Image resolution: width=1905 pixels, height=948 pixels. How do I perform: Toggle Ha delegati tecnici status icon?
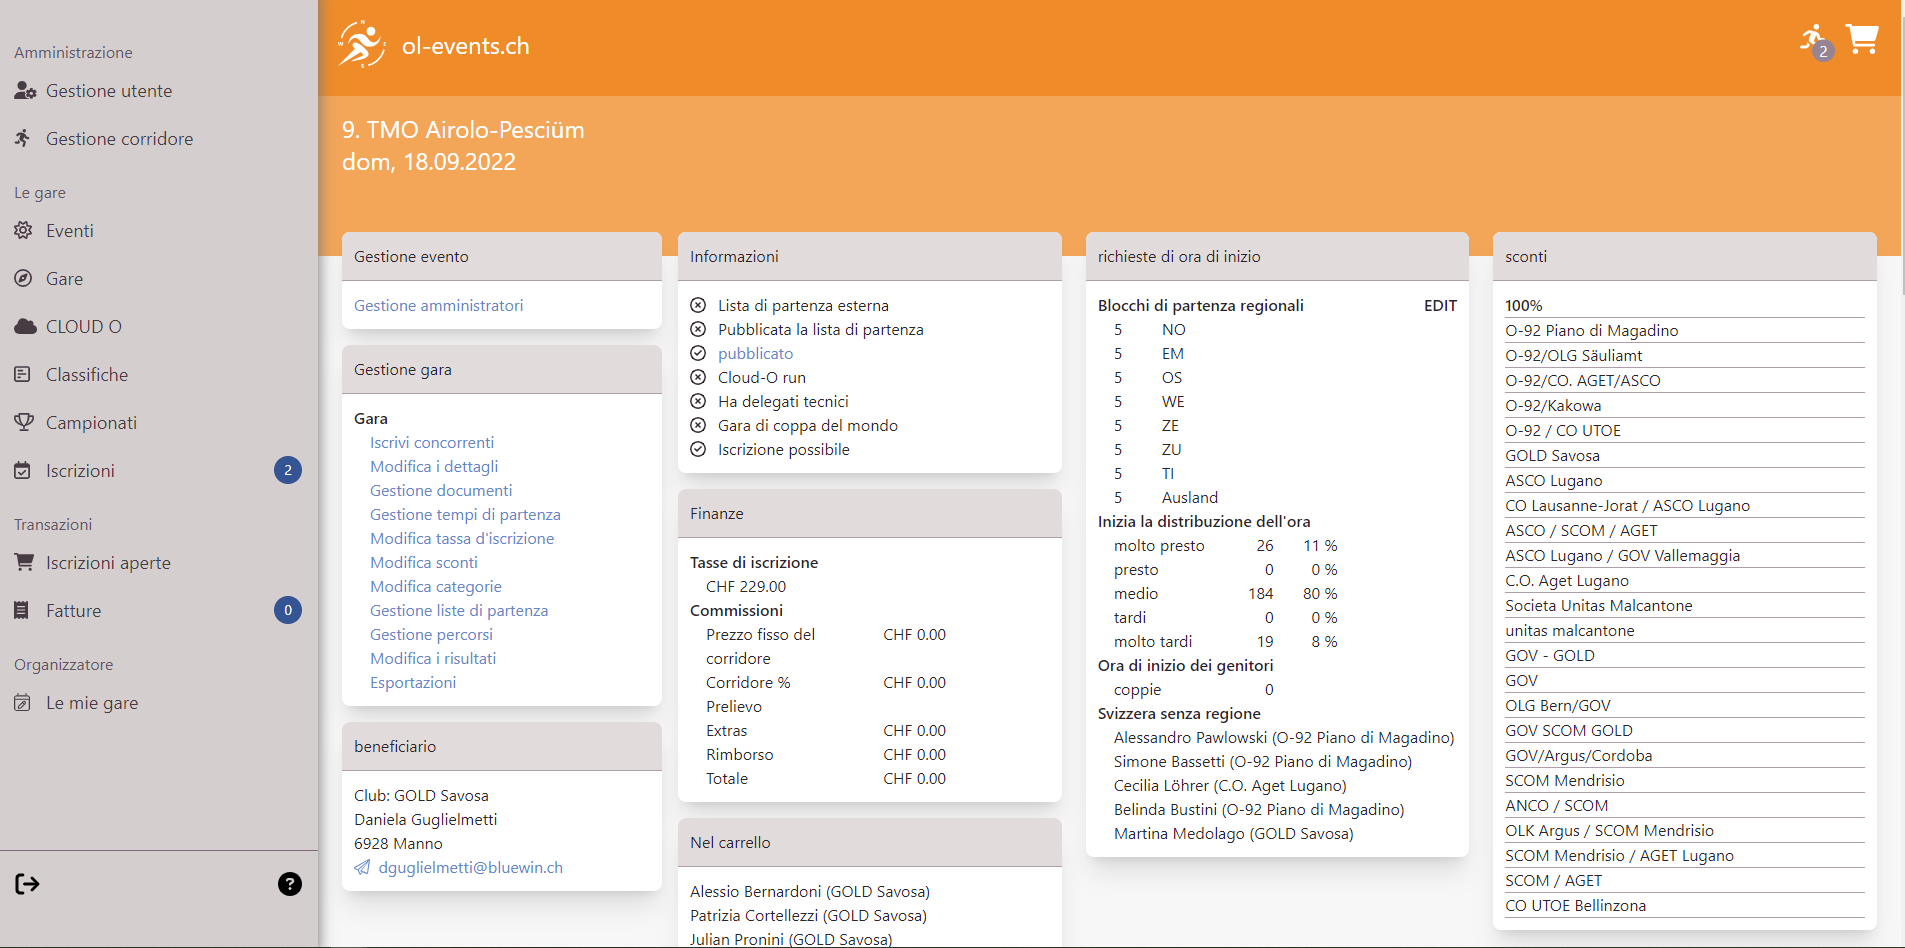[698, 401]
